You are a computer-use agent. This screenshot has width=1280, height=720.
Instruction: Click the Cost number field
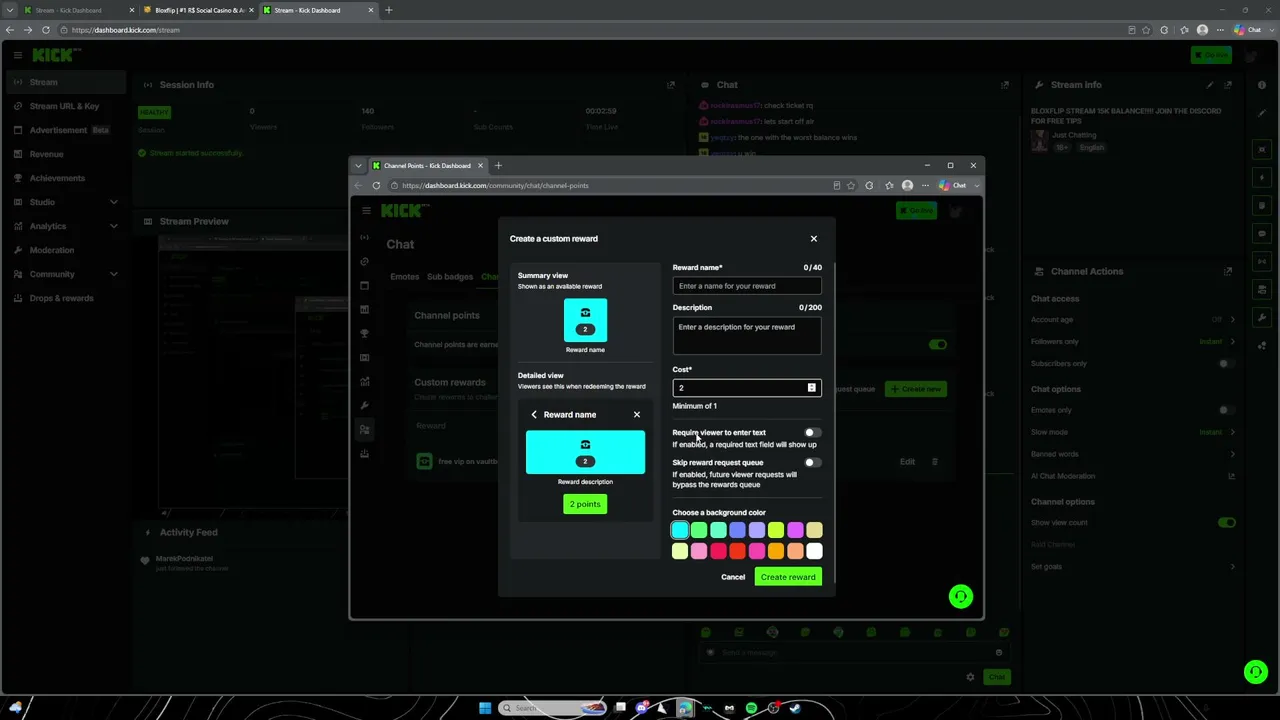coord(747,388)
